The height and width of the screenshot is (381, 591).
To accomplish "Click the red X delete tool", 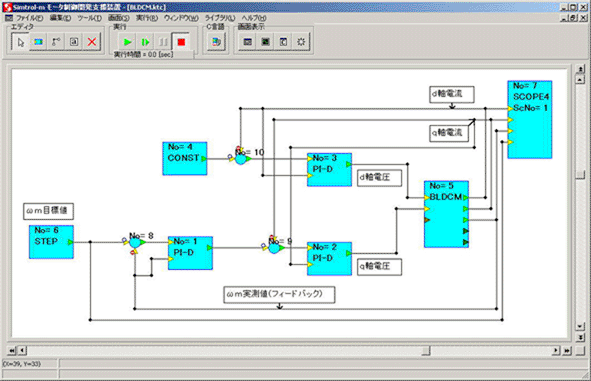I will click(x=92, y=42).
